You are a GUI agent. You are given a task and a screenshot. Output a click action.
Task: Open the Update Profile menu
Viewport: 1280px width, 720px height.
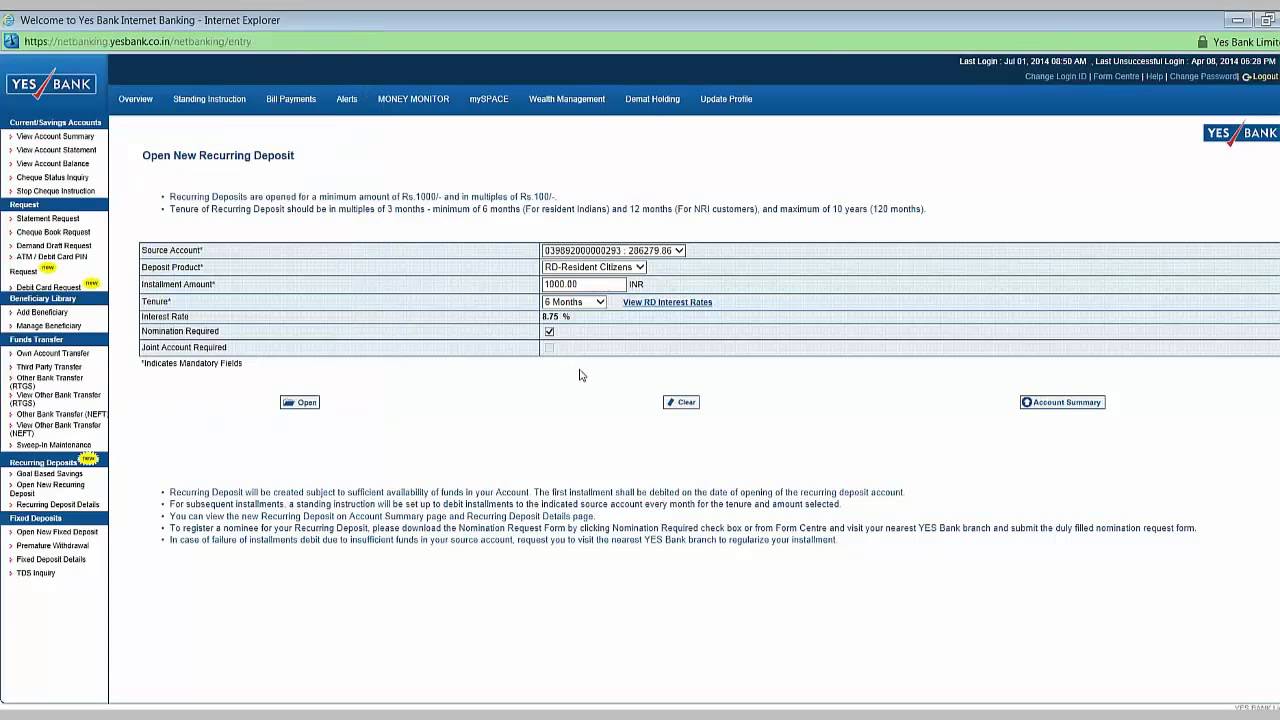tap(726, 99)
